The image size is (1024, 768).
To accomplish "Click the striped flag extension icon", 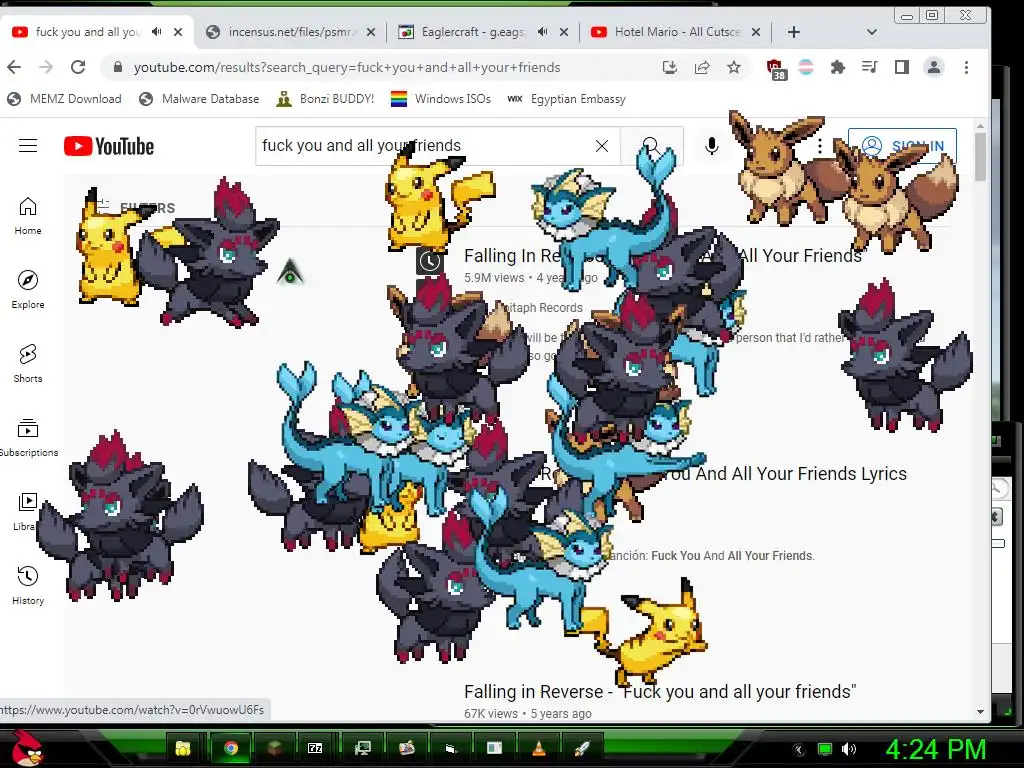I will tap(806, 67).
